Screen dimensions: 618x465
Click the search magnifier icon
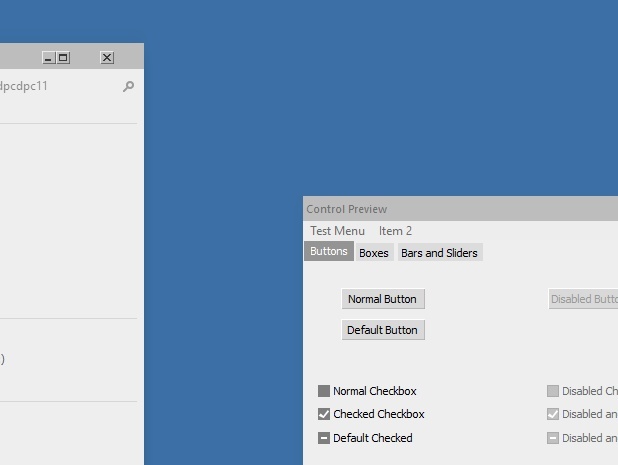click(x=128, y=86)
